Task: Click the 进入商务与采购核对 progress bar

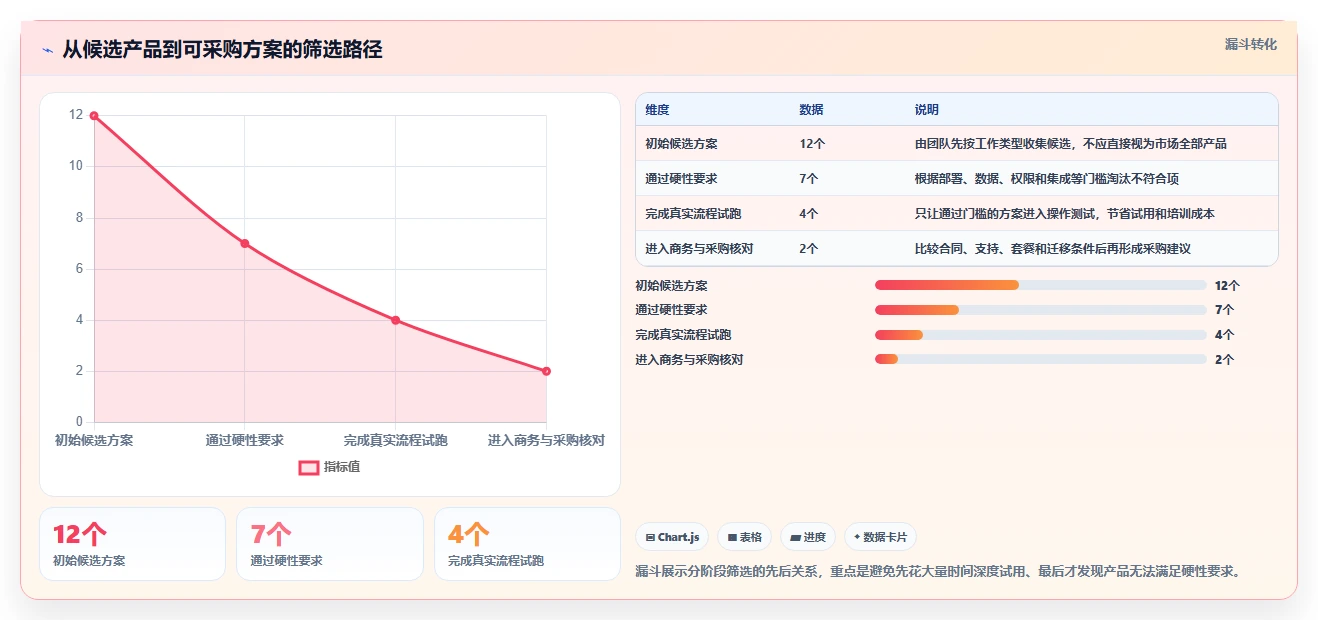Action: coord(1041,359)
